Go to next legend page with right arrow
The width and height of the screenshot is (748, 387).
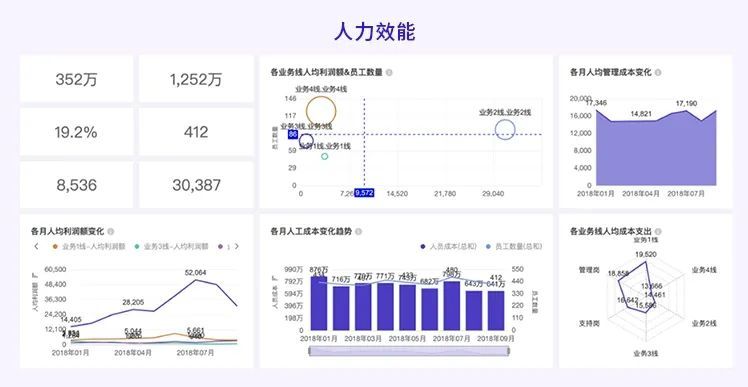click(237, 246)
